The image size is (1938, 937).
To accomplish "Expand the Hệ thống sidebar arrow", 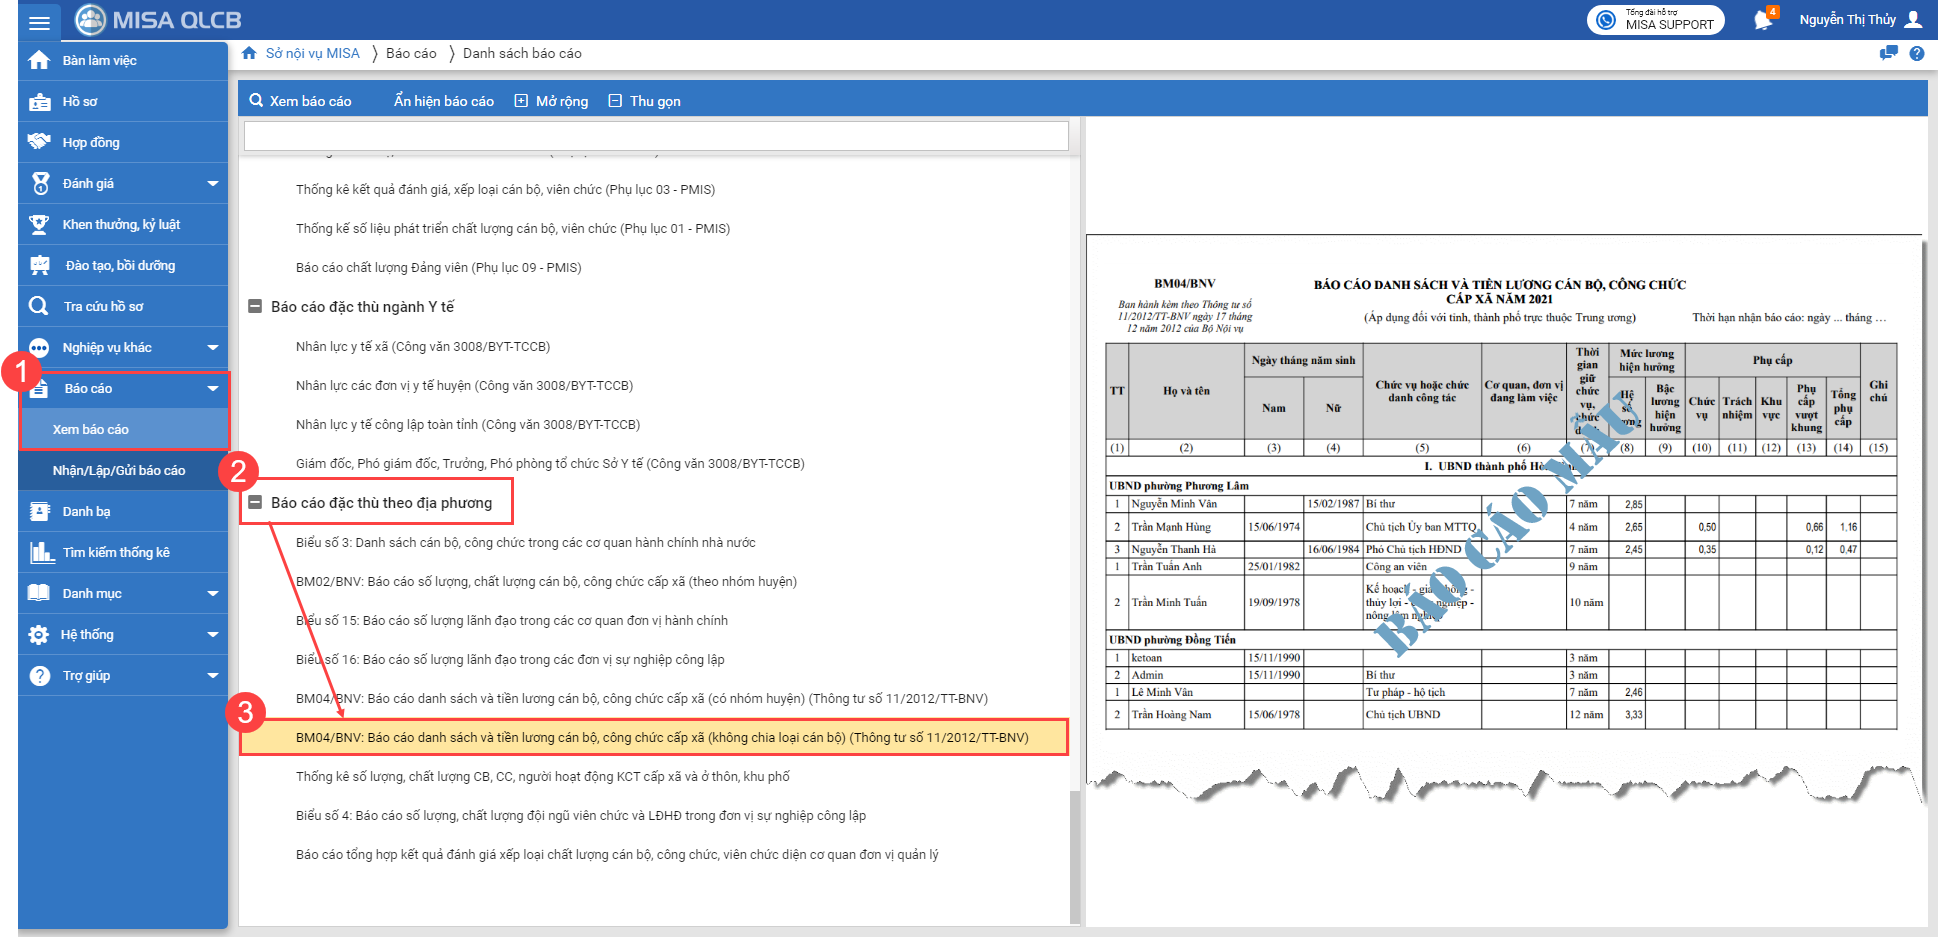I will point(212,635).
